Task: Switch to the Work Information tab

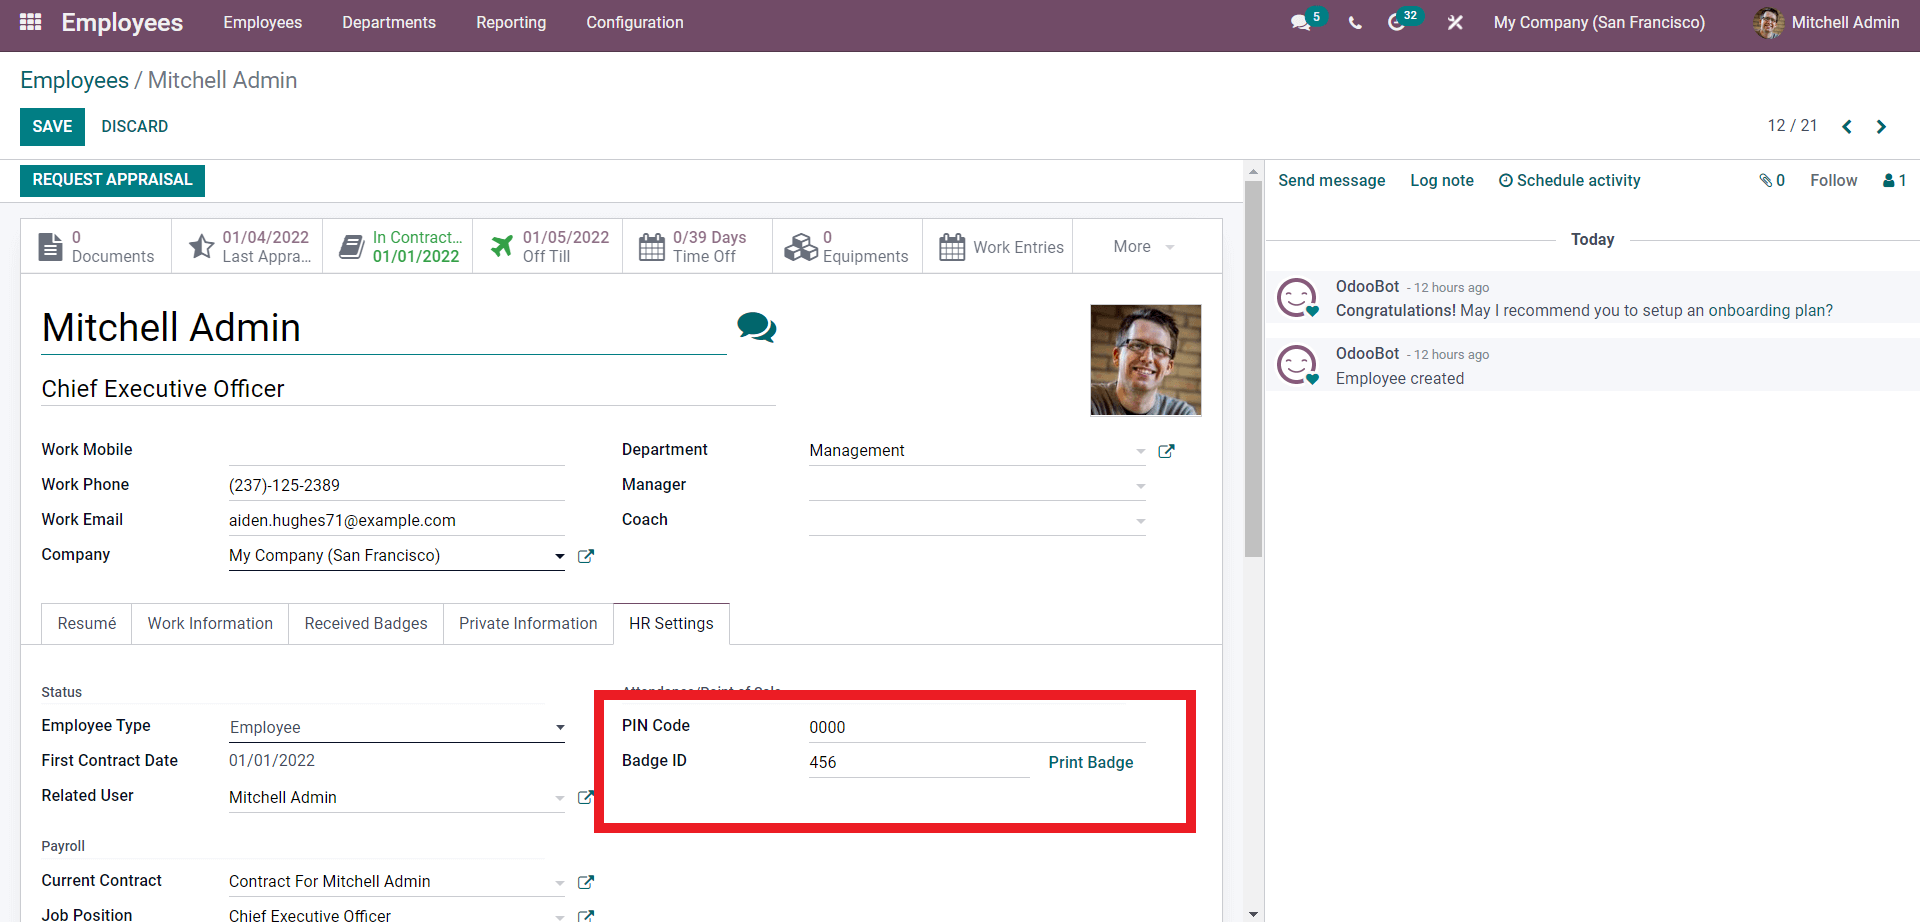Action: pyautogui.click(x=210, y=623)
